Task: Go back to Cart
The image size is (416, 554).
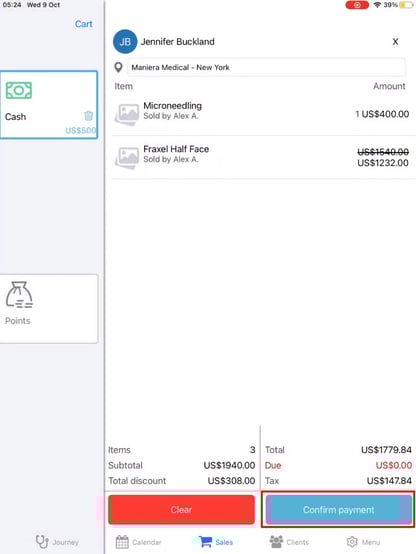Action: 83,24
